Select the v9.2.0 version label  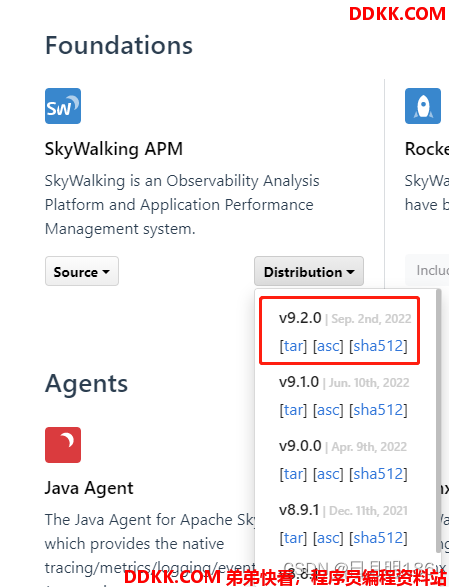[300, 318]
